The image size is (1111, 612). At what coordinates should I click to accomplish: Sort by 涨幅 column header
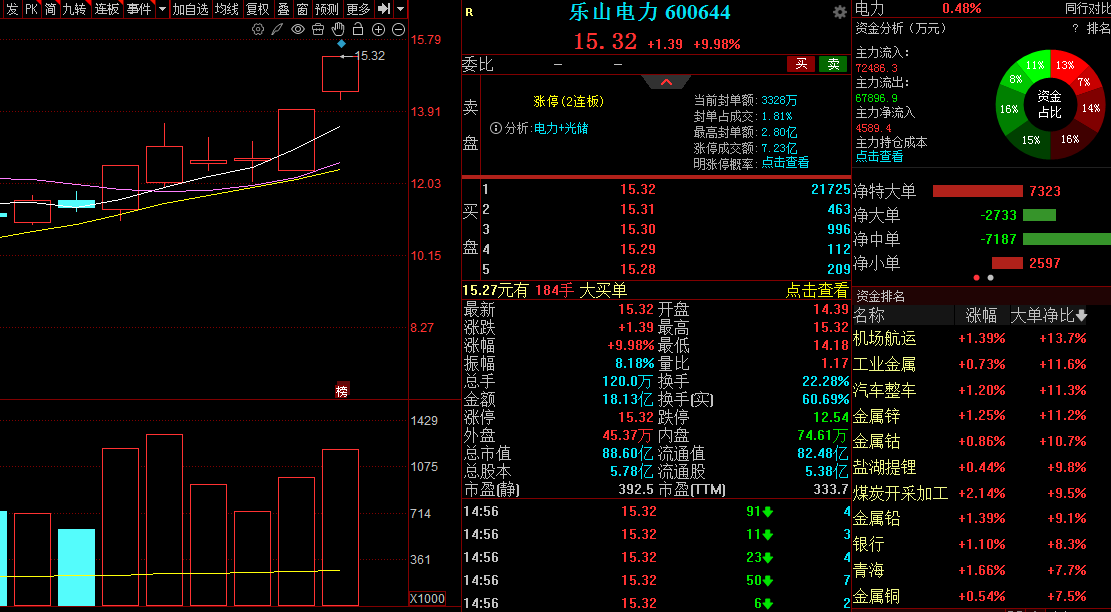(x=981, y=315)
